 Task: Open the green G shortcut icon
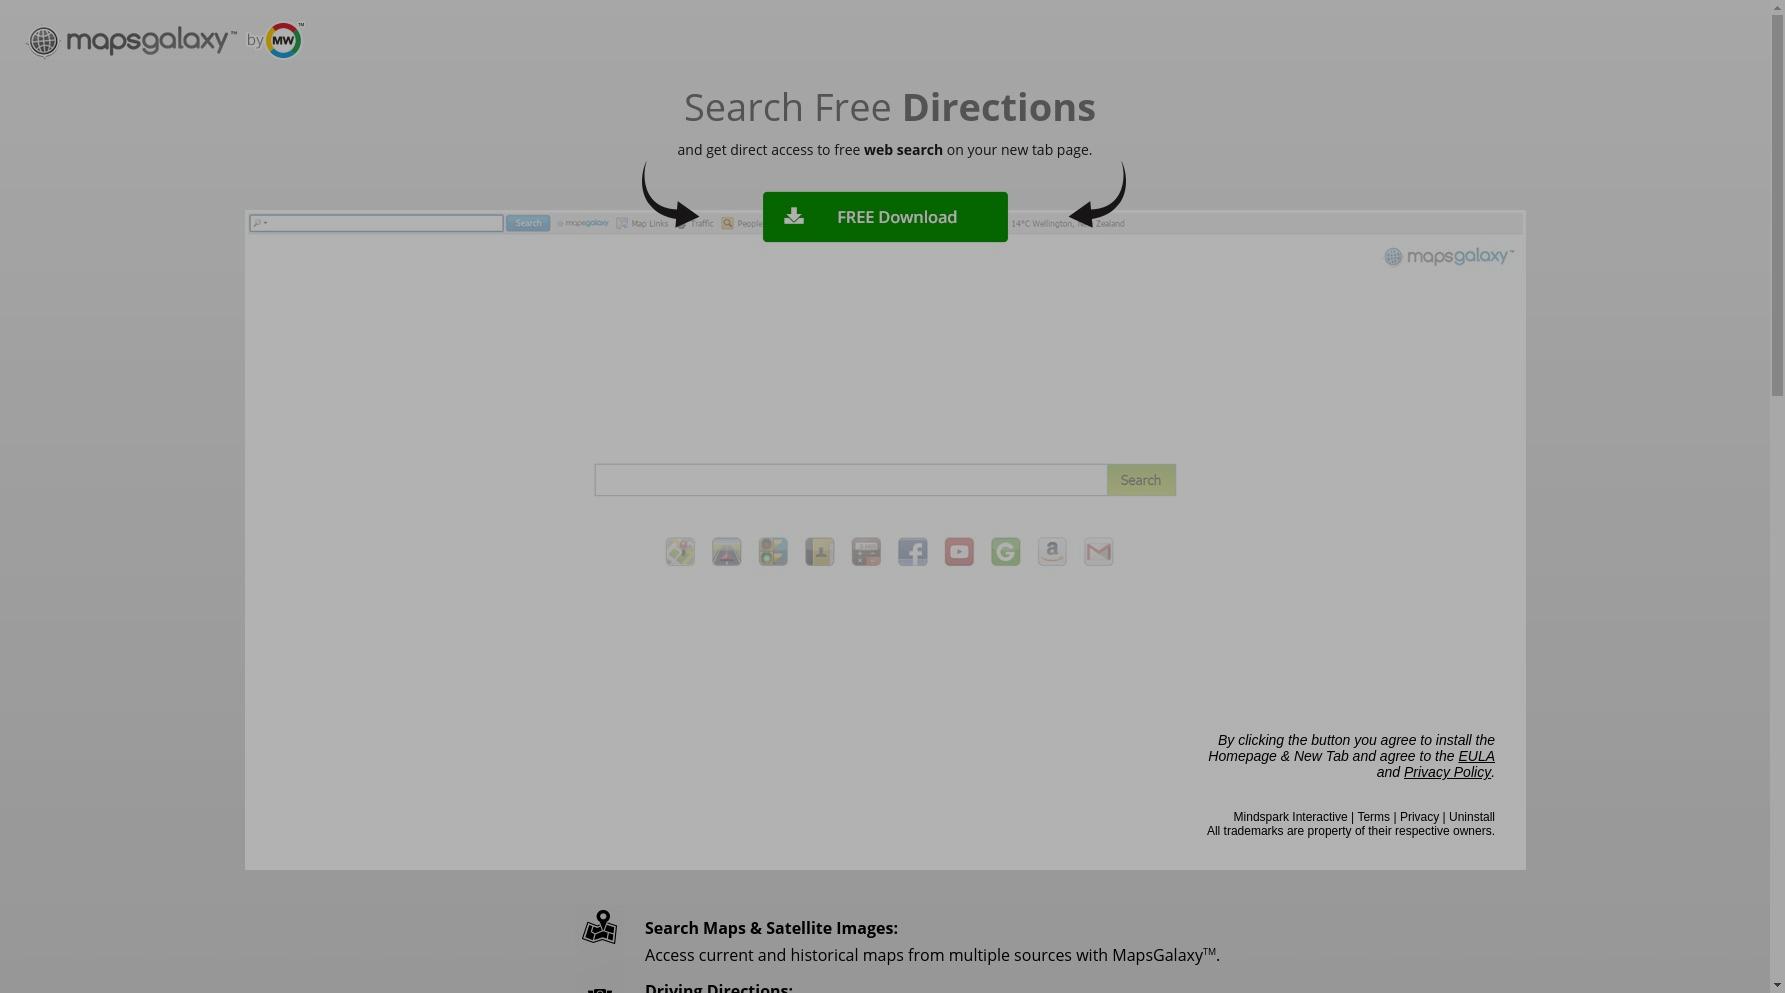tap(1006, 552)
